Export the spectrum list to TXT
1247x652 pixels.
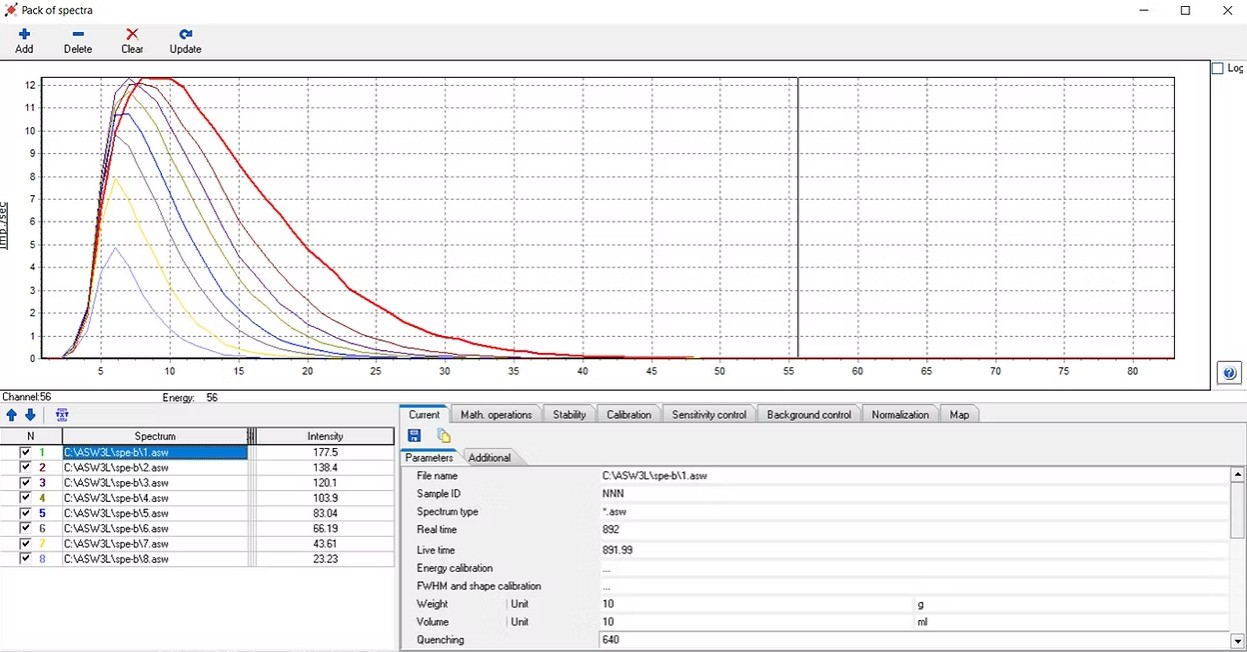coord(62,415)
